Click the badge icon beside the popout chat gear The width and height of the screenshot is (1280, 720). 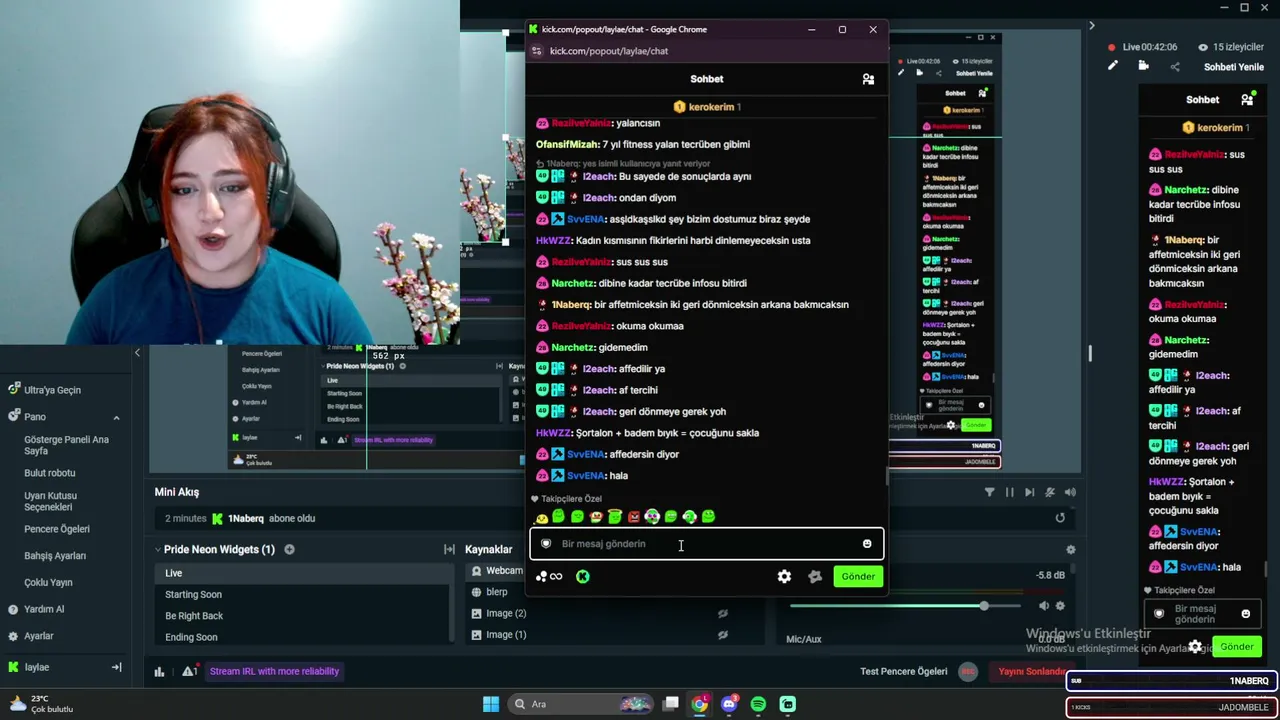(x=815, y=576)
